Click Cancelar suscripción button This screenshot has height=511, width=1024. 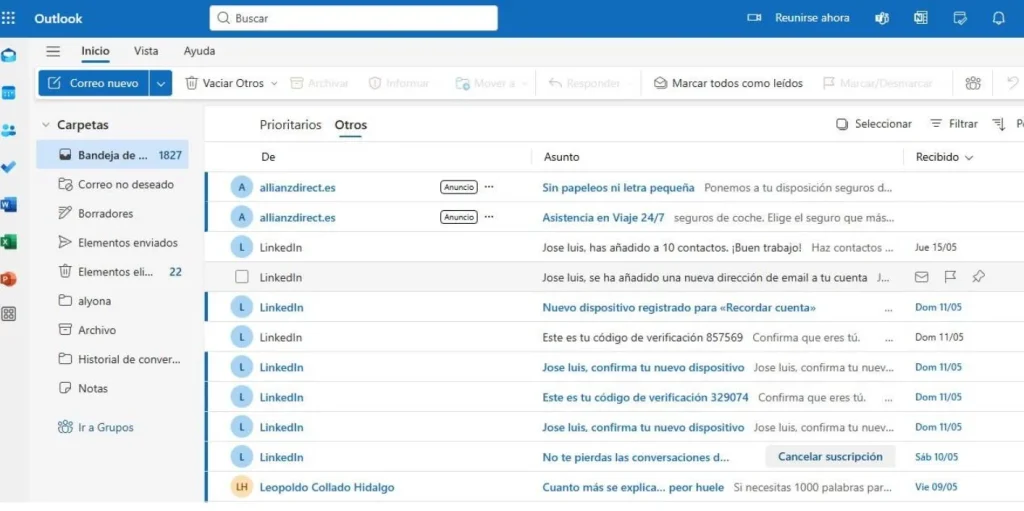[830, 457]
